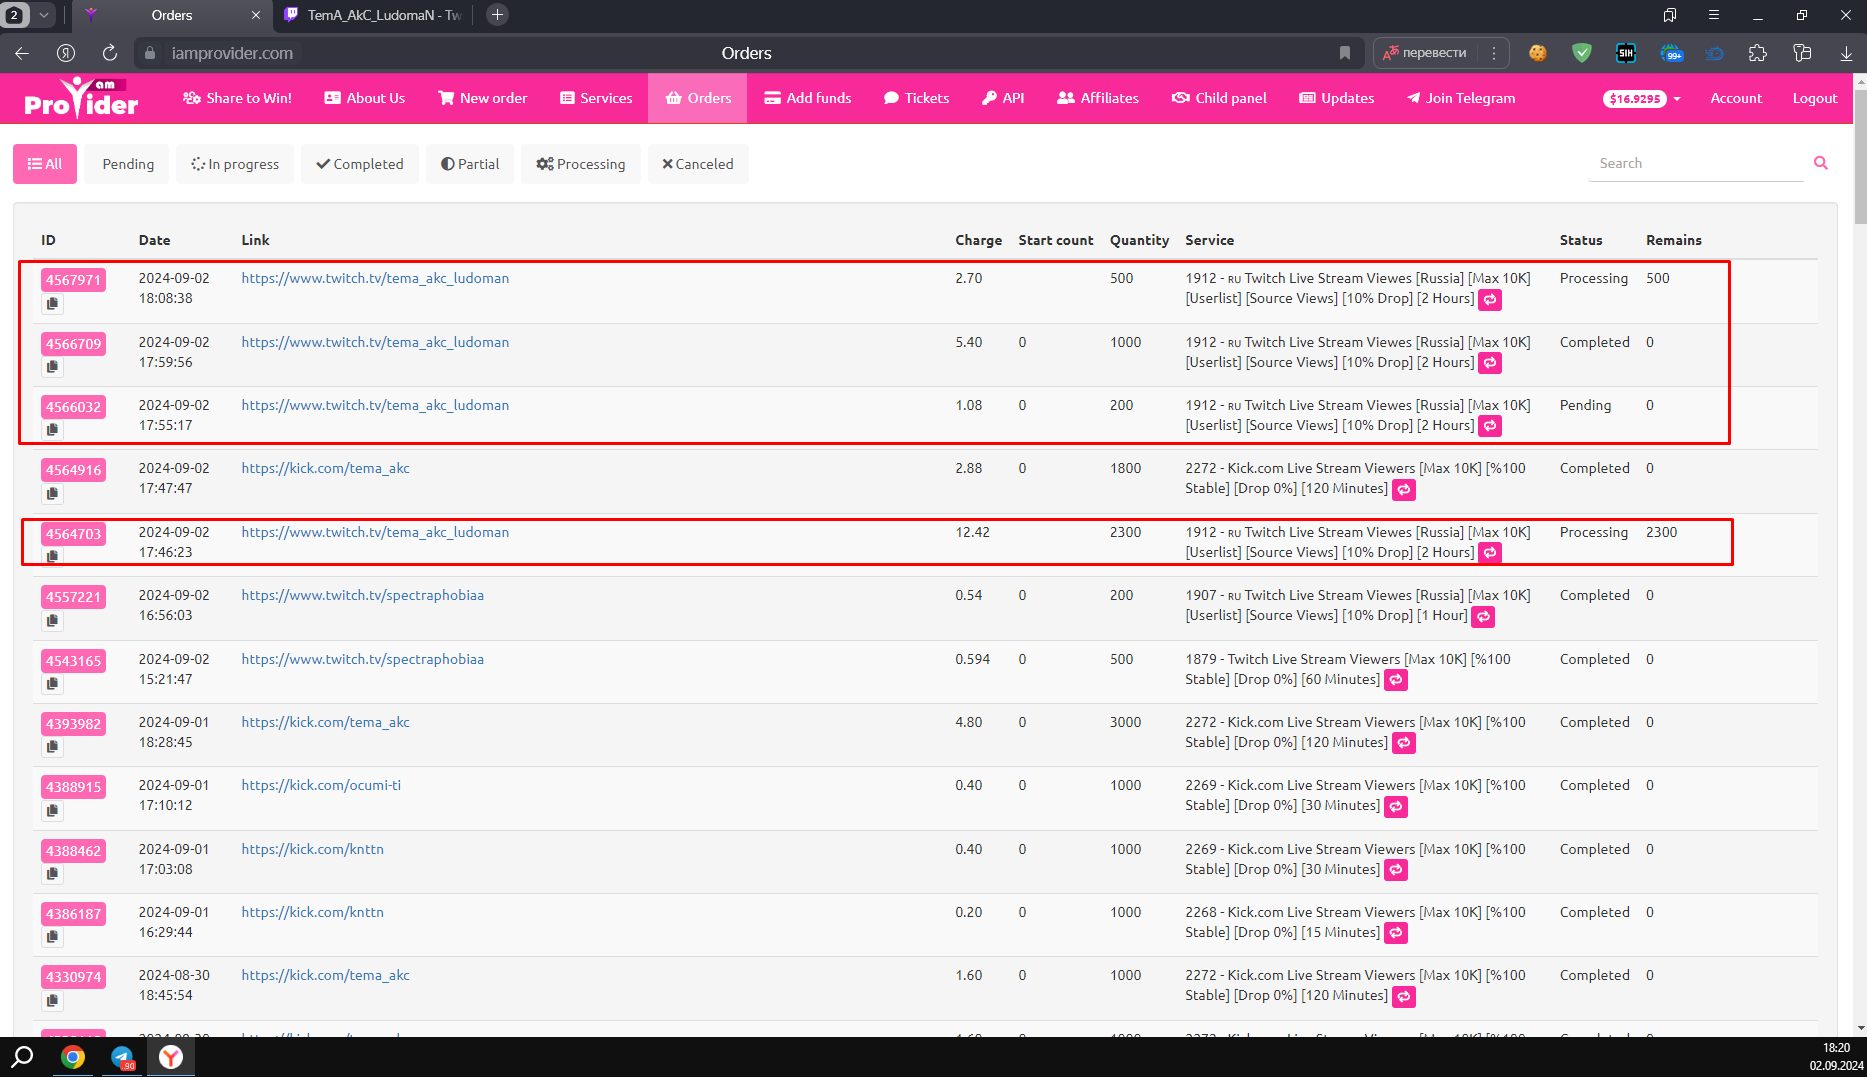Log out using the Logout link
This screenshot has width=1867, height=1077.
tap(1815, 98)
